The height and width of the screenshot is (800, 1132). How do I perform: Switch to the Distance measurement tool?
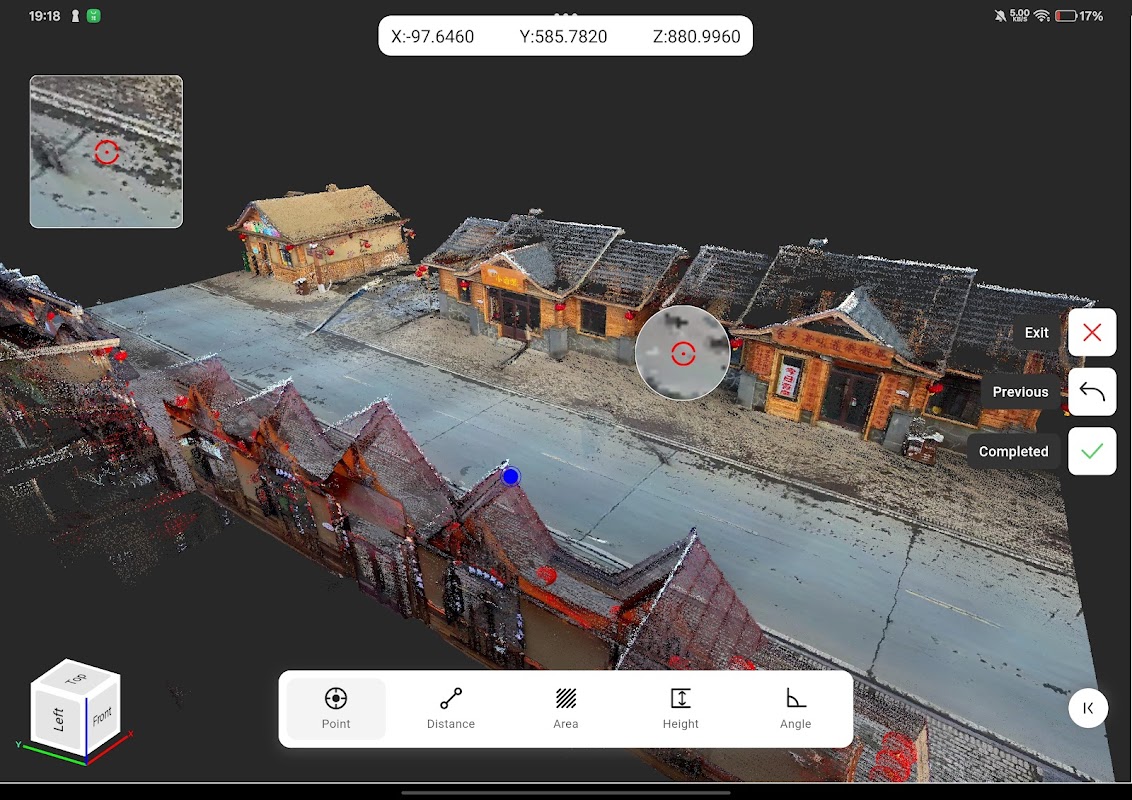click(x=451, y=708)
